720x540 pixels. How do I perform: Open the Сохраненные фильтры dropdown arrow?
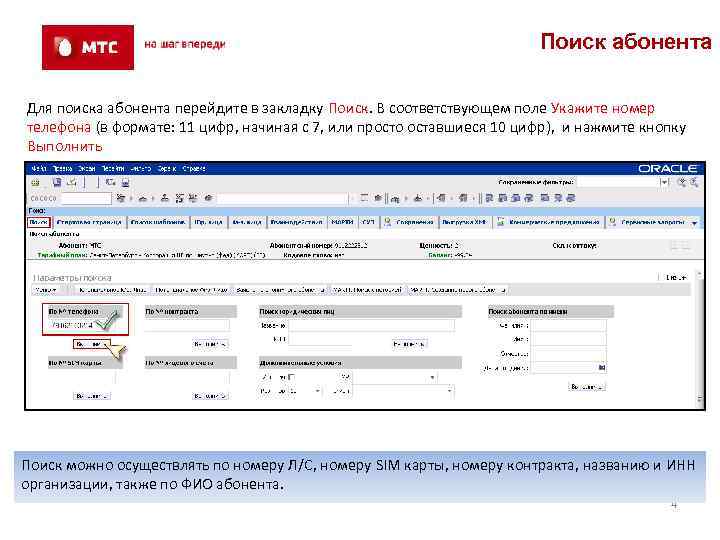coord(664,182)
